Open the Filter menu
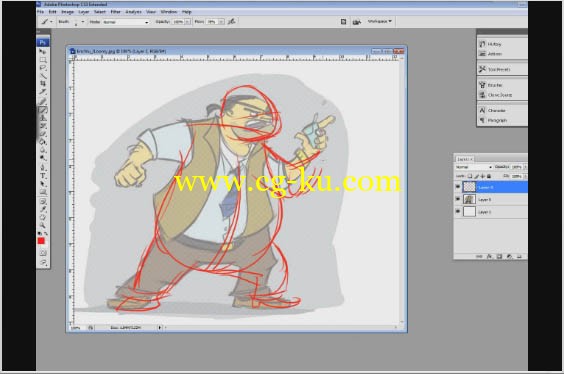Screen dimensions: 564x374 pos(115,12)
